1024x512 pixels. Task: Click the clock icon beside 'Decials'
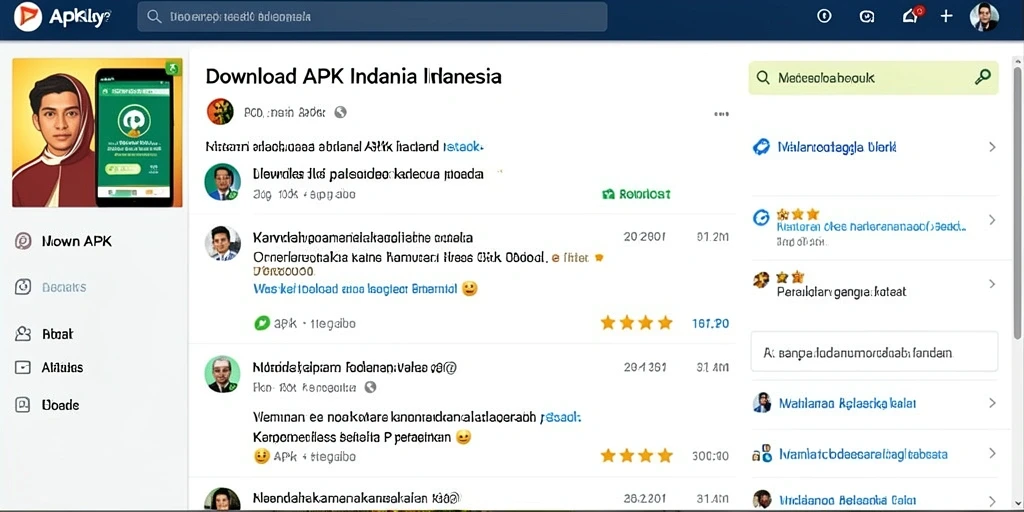click(23, 287)
